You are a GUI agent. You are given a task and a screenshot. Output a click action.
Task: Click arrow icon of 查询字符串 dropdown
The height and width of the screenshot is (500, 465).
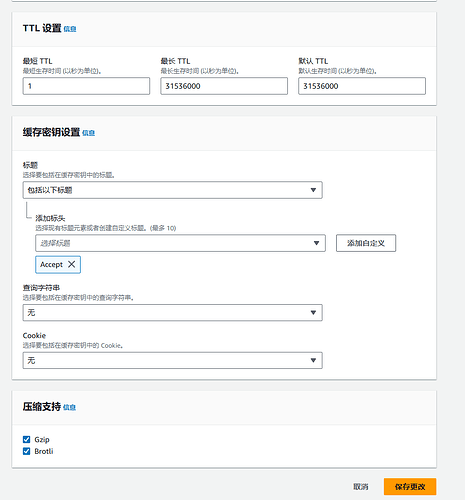click(313, 313)
